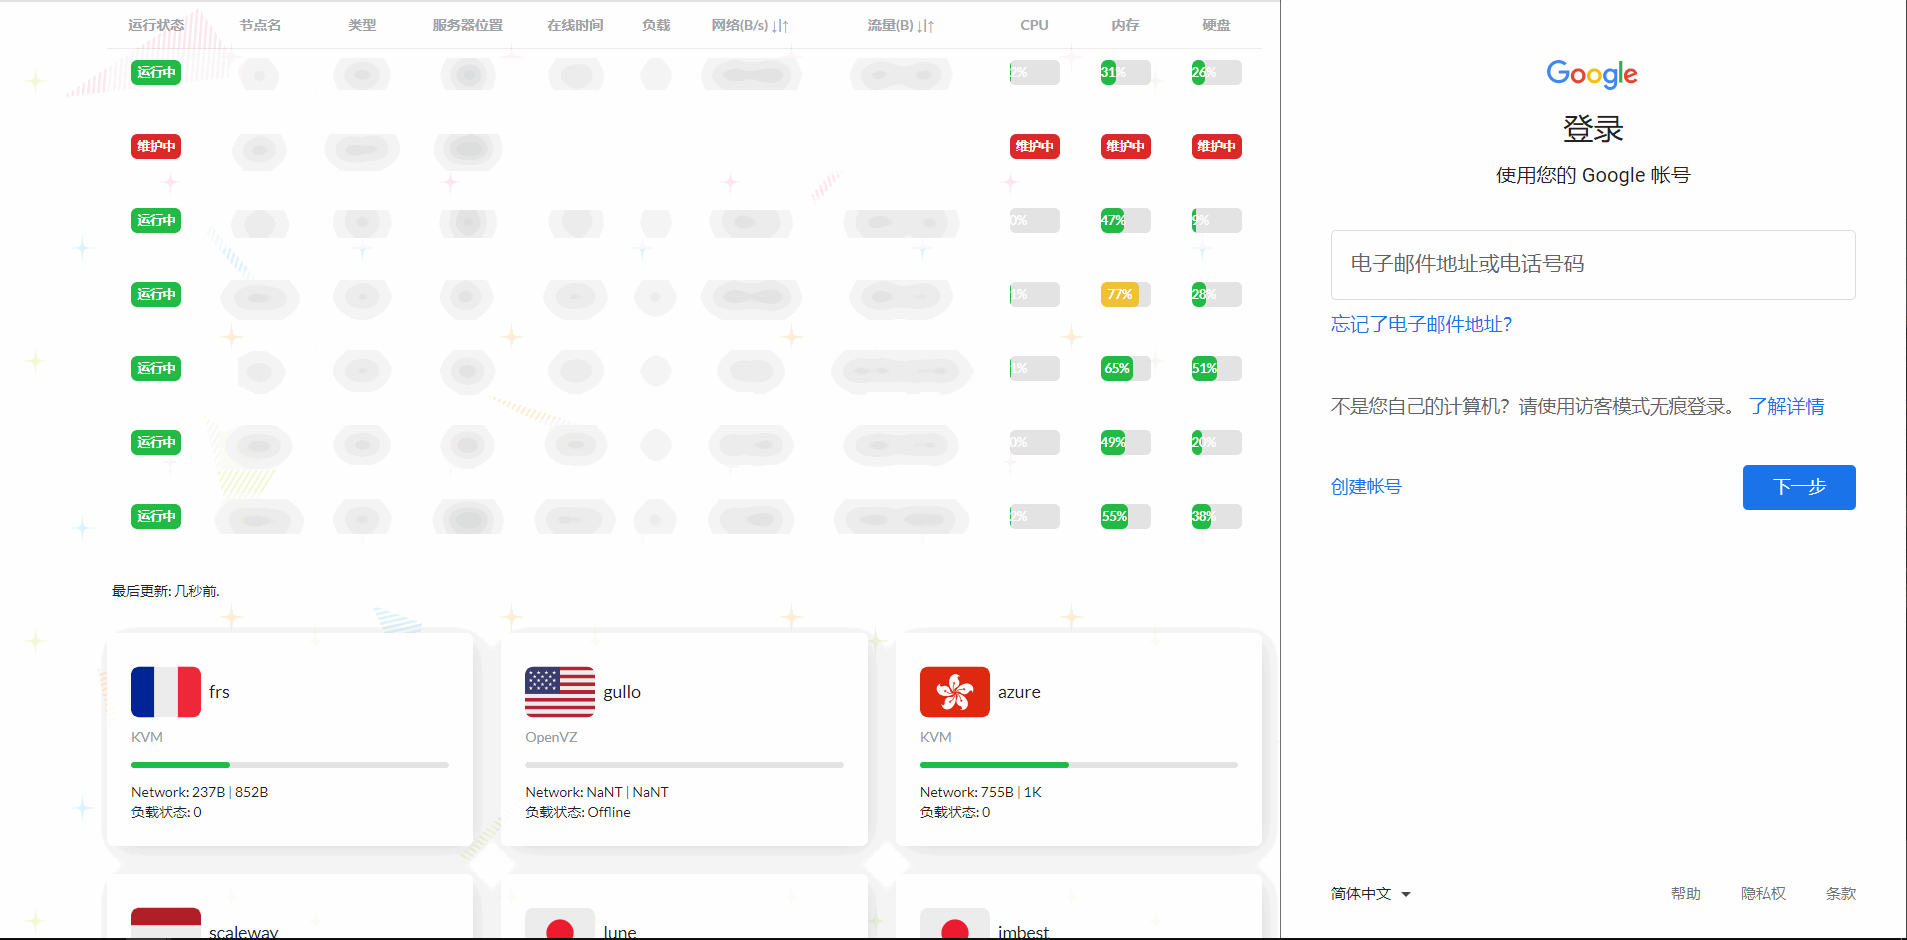Screen dimensions: 1907x940
Task: Click the progress bar on gullo card
Action: point(684,765)
